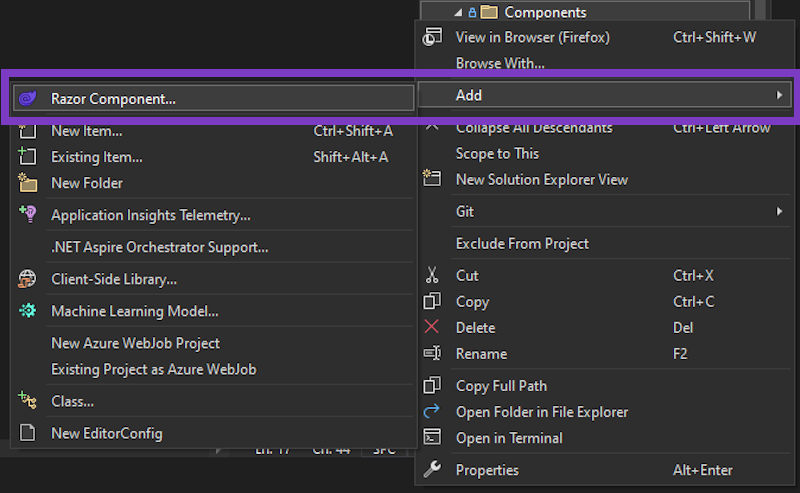
Task: Collapse the Components folder tree node
Action: [x=459, y=13]
